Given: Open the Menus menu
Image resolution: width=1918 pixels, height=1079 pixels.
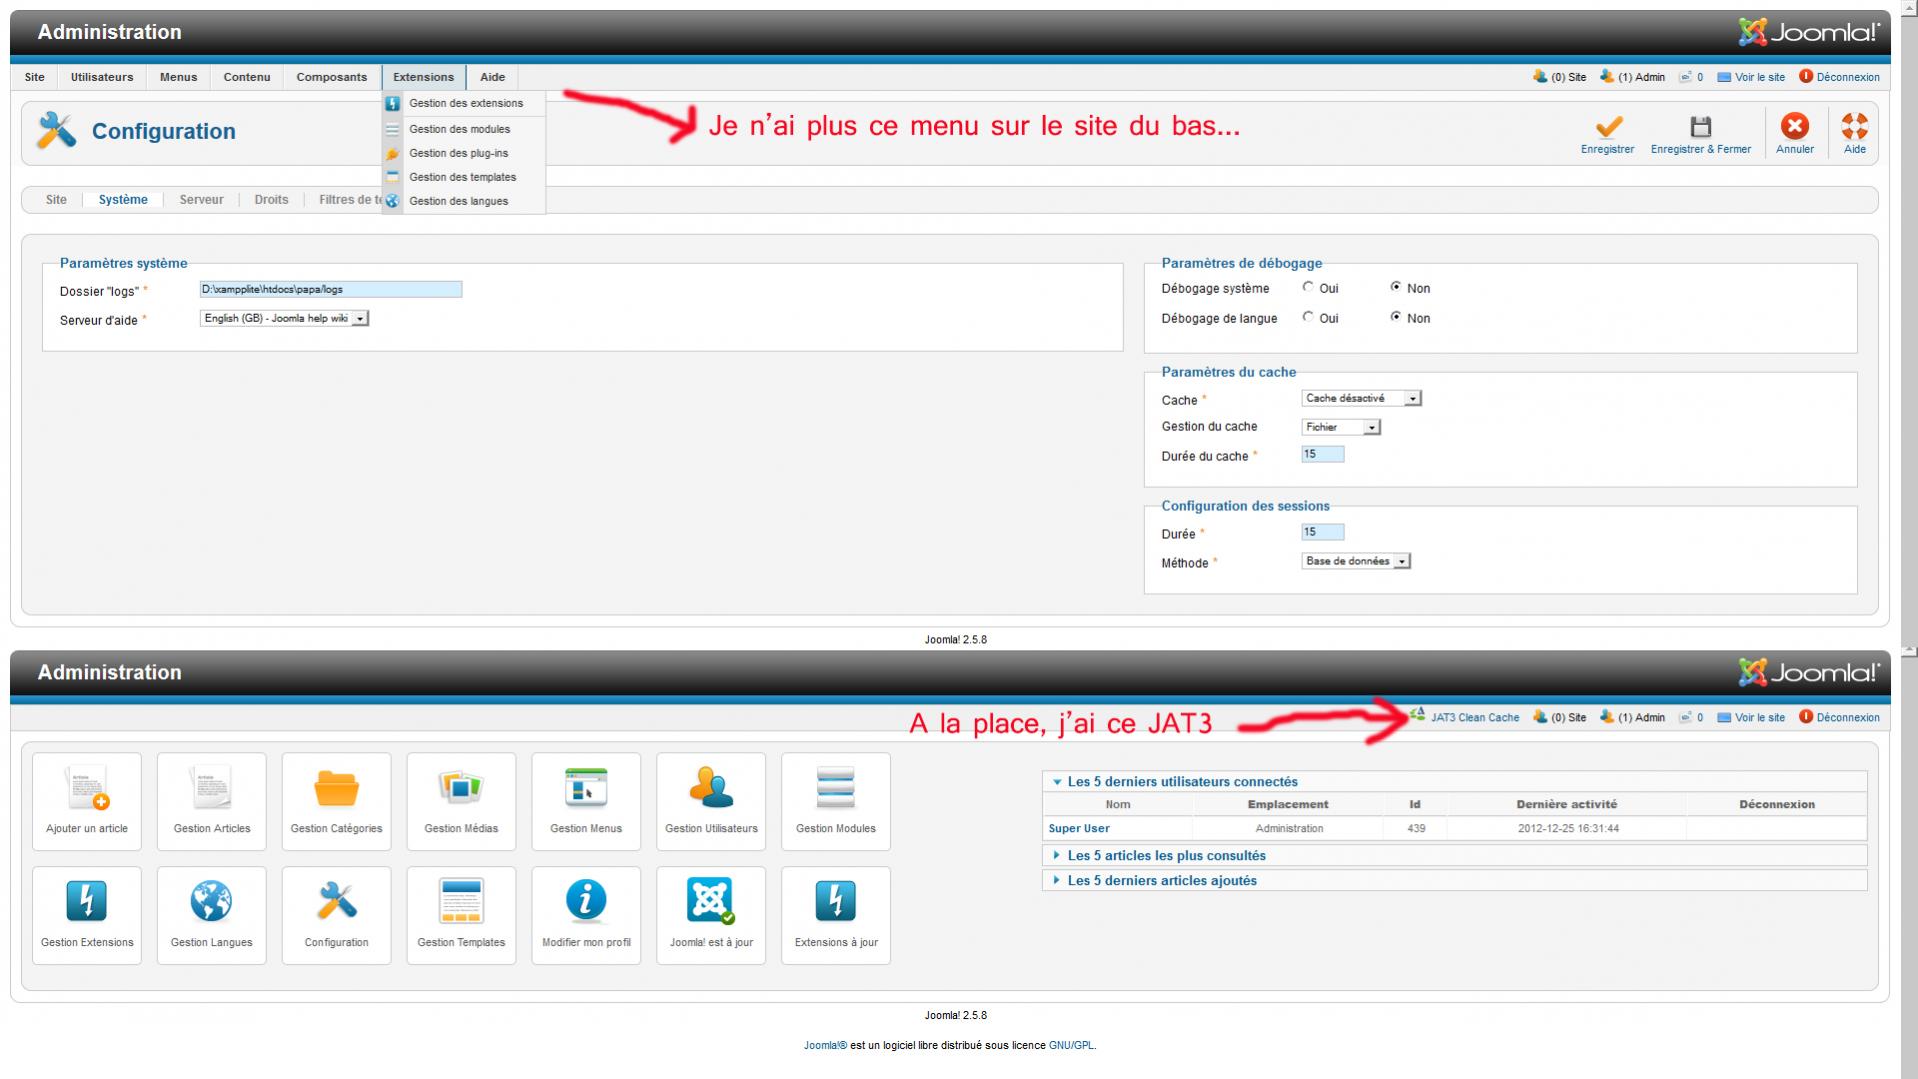Looking at the screenshot, I should point(178,77).
